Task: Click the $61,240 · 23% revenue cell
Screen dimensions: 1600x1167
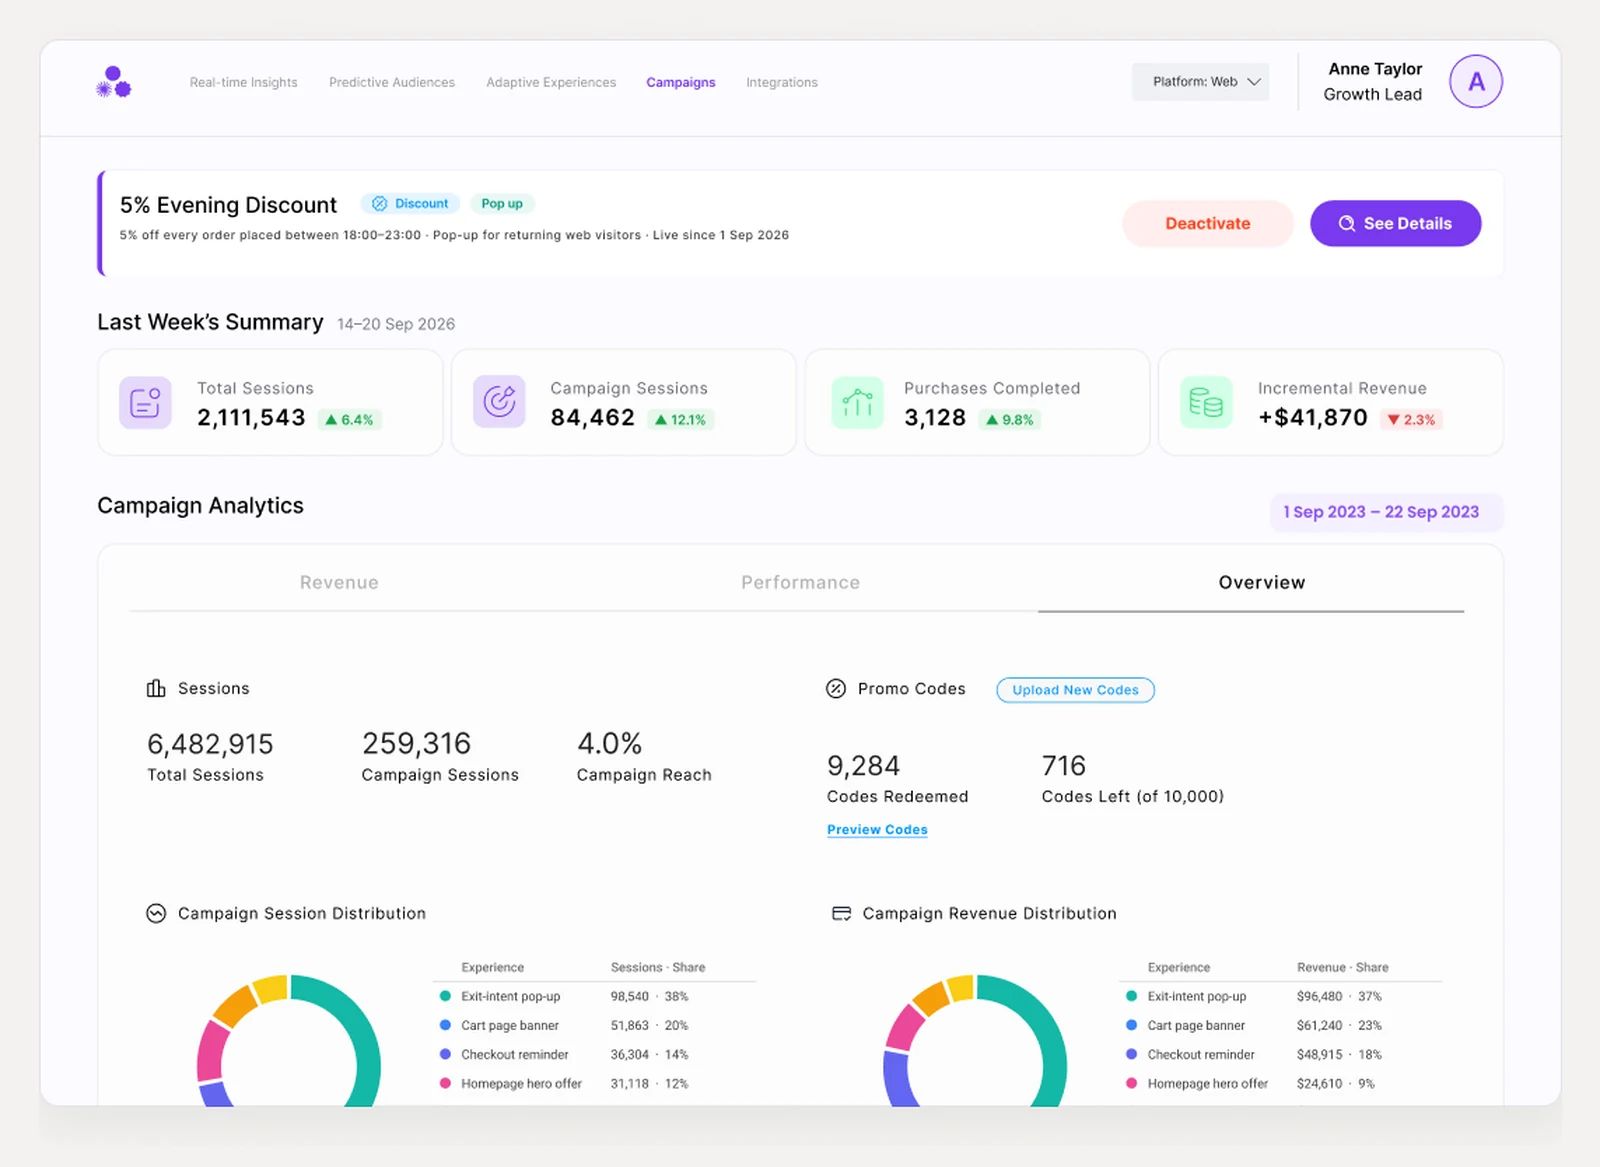Action: click(1338, 1025)
